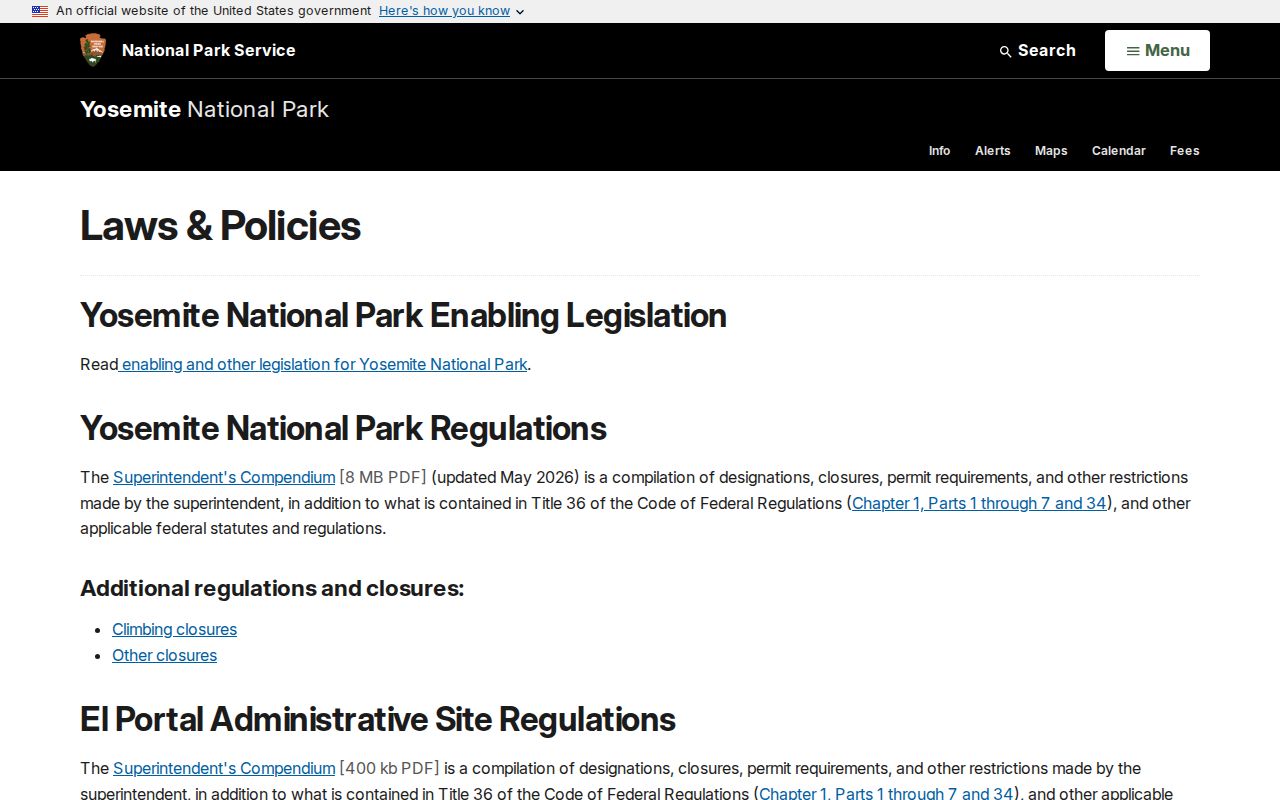This screenshot has width=1280, height=800.
Task: Open the 8 MB Superintendent's Compendium link
Action: click(x=224, y=477)
